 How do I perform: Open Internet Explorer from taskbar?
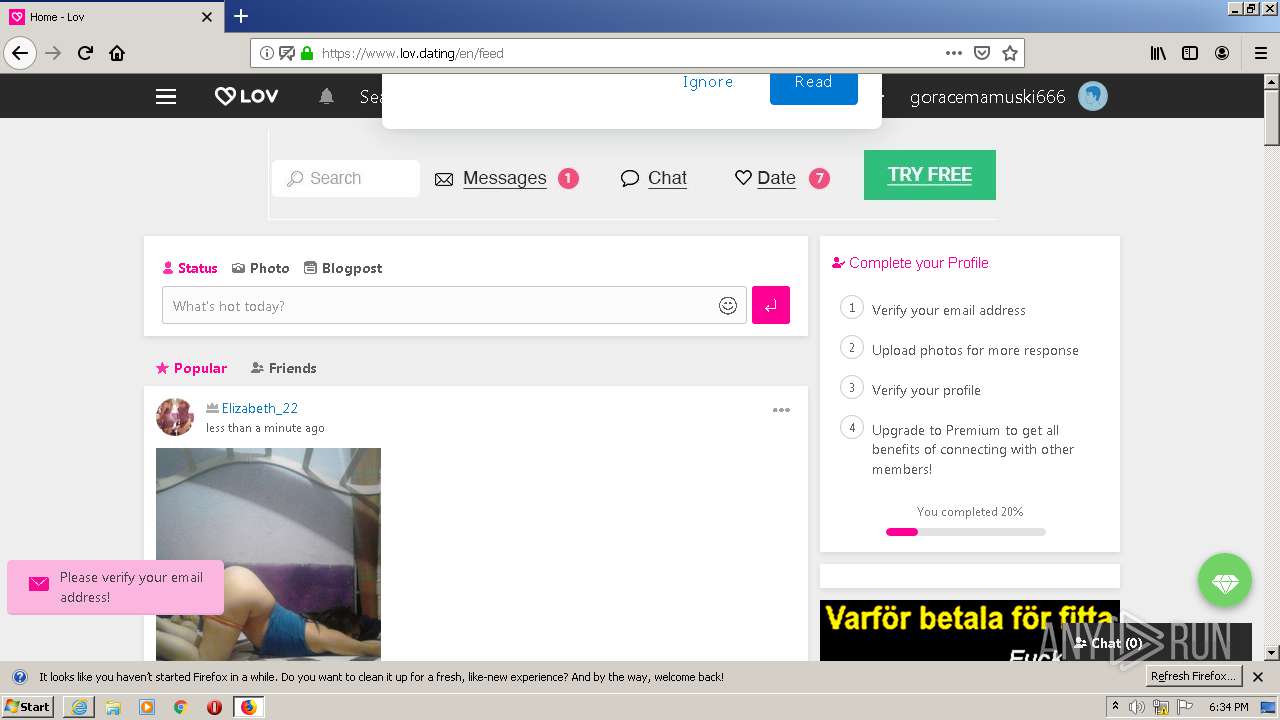pos(79,707)
